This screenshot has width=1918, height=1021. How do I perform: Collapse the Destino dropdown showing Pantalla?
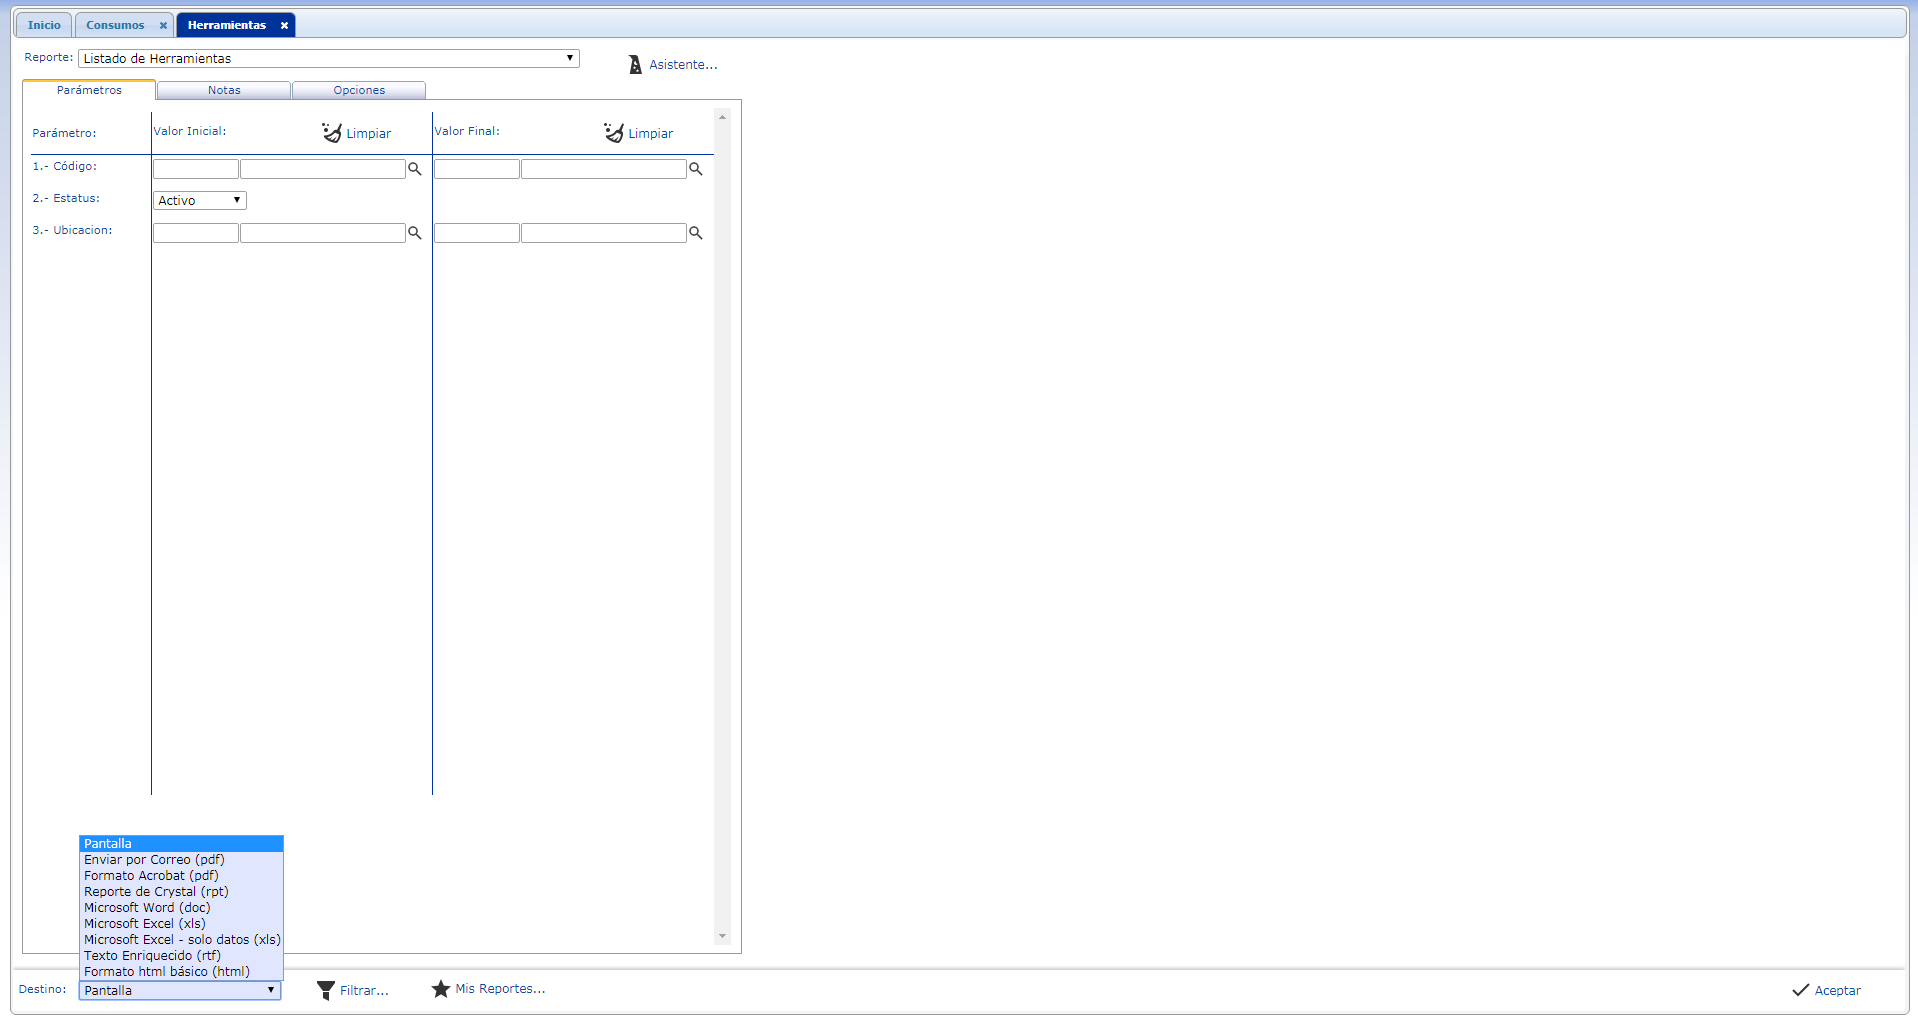(180, 991)
